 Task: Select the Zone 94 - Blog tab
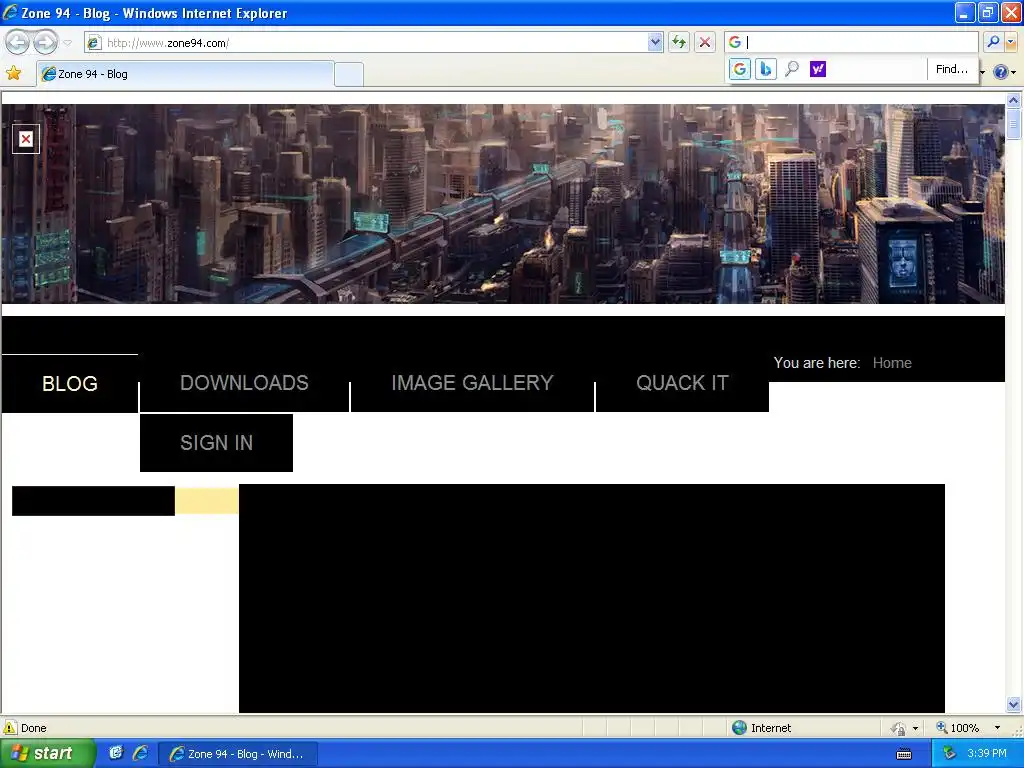(185, 74)
